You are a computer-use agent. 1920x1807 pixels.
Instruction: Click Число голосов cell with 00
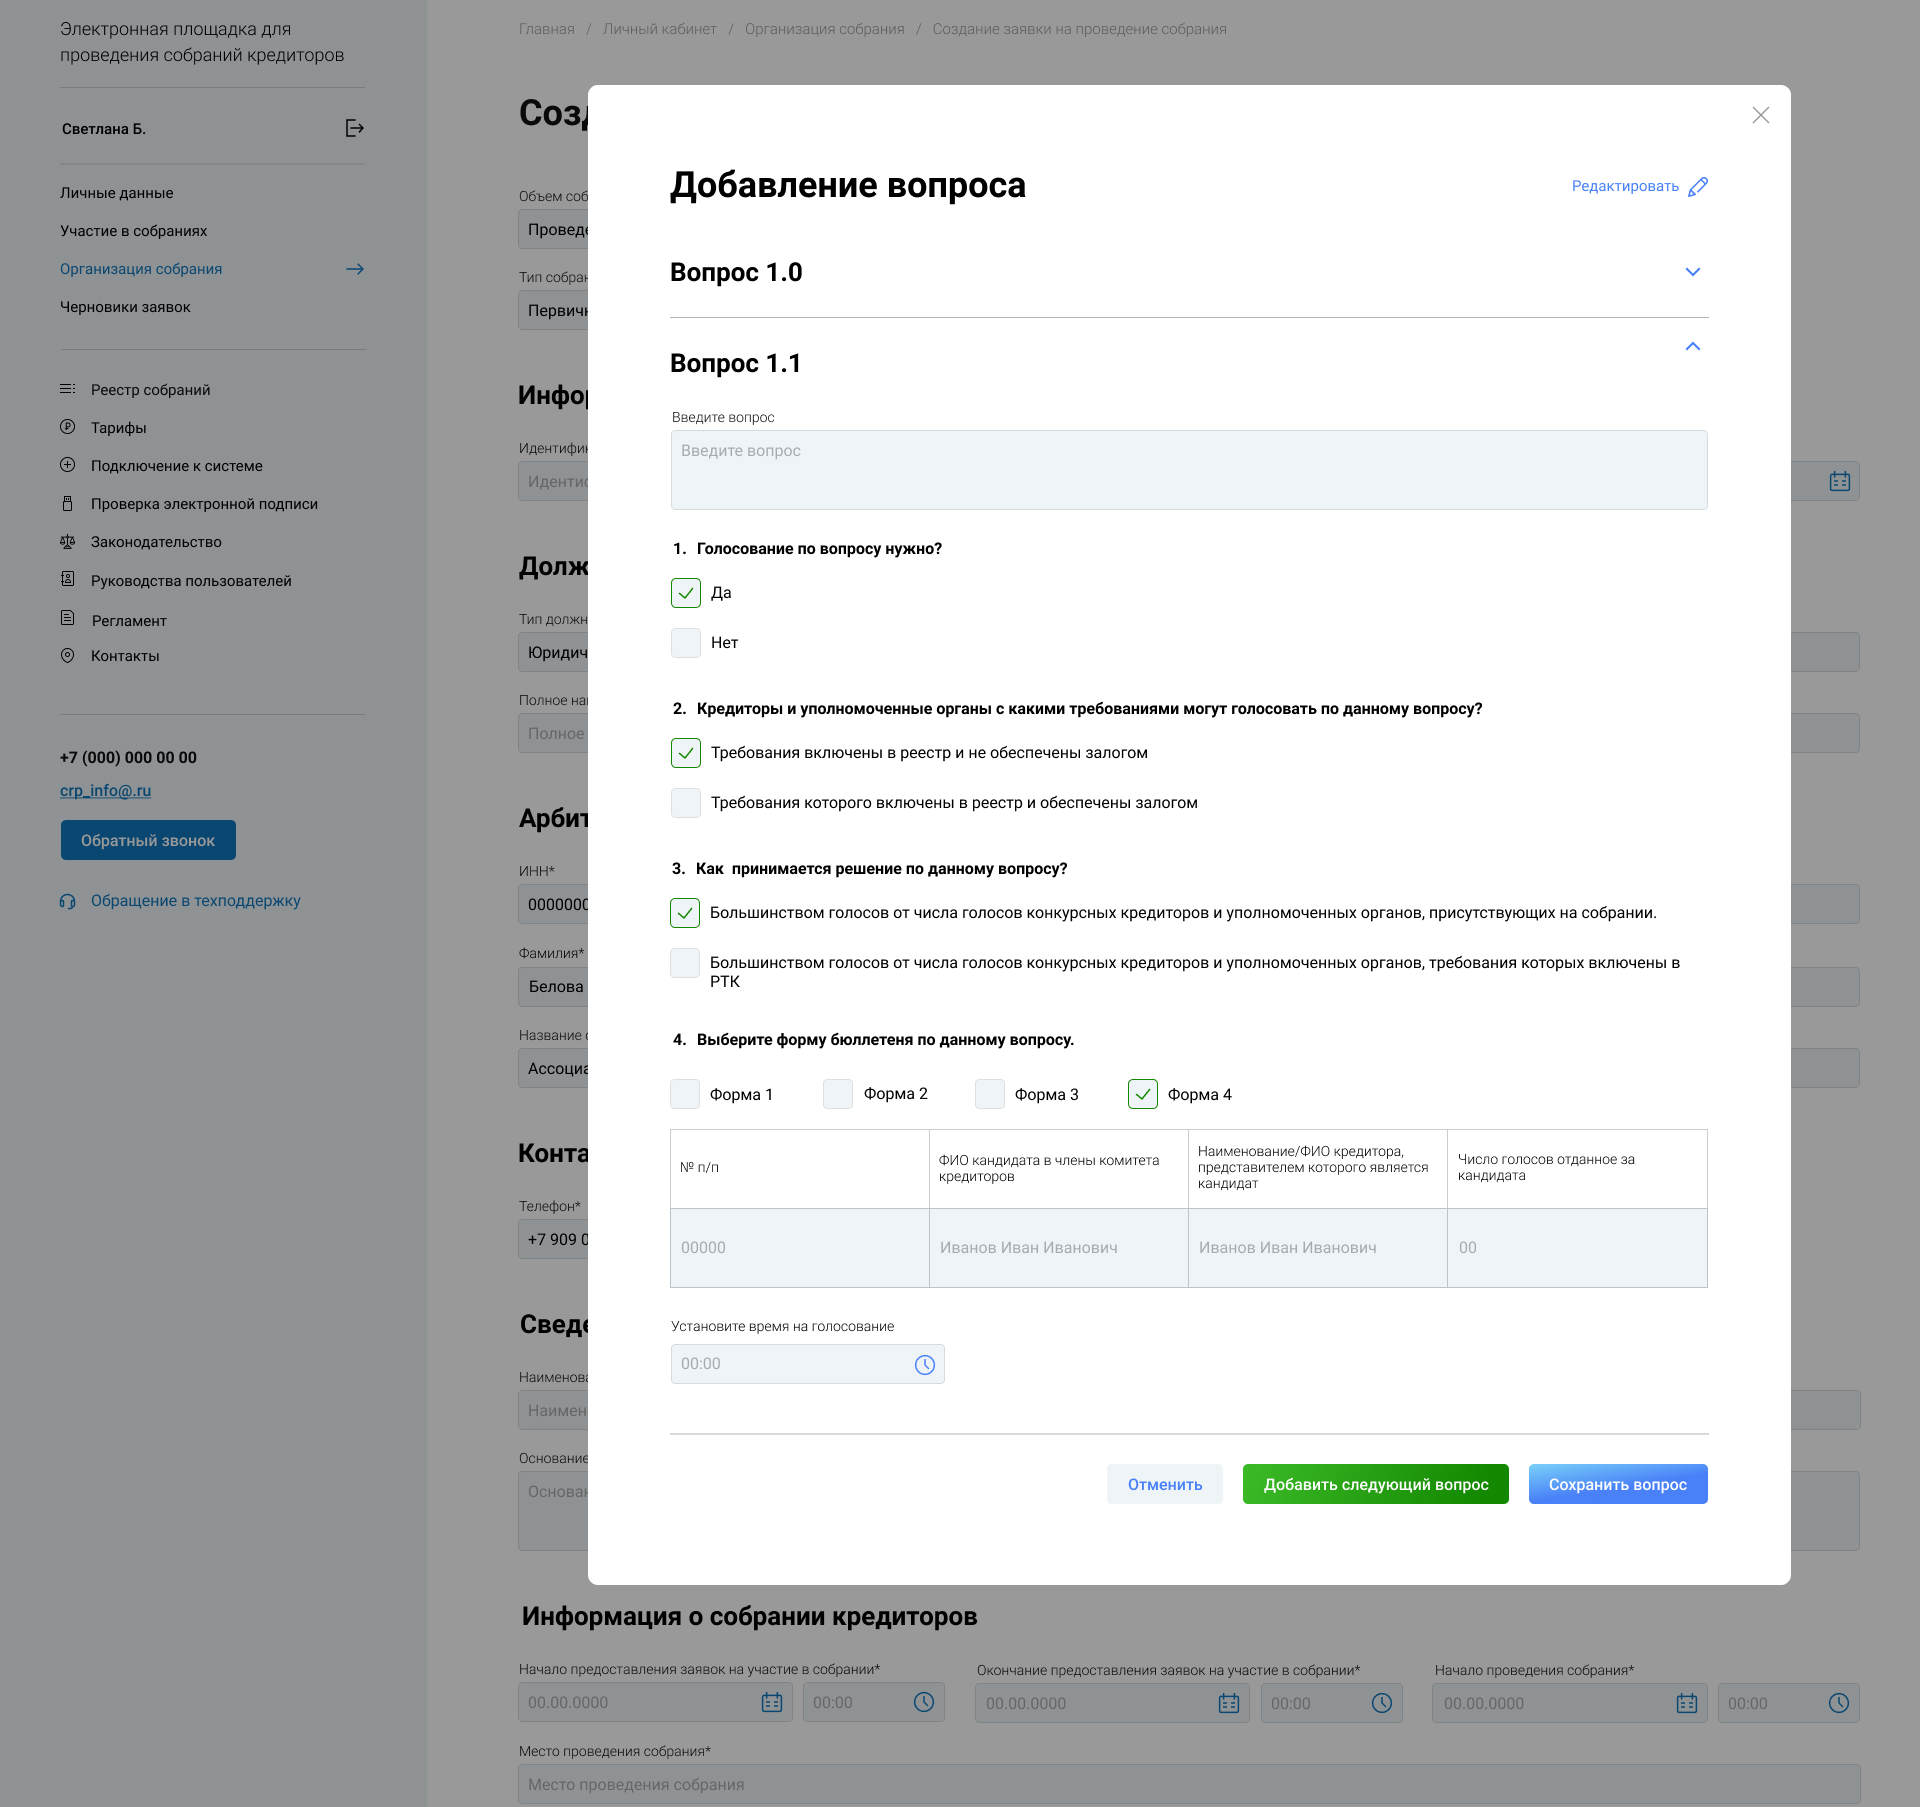pyautogui.click(x=1577, y=1247)
